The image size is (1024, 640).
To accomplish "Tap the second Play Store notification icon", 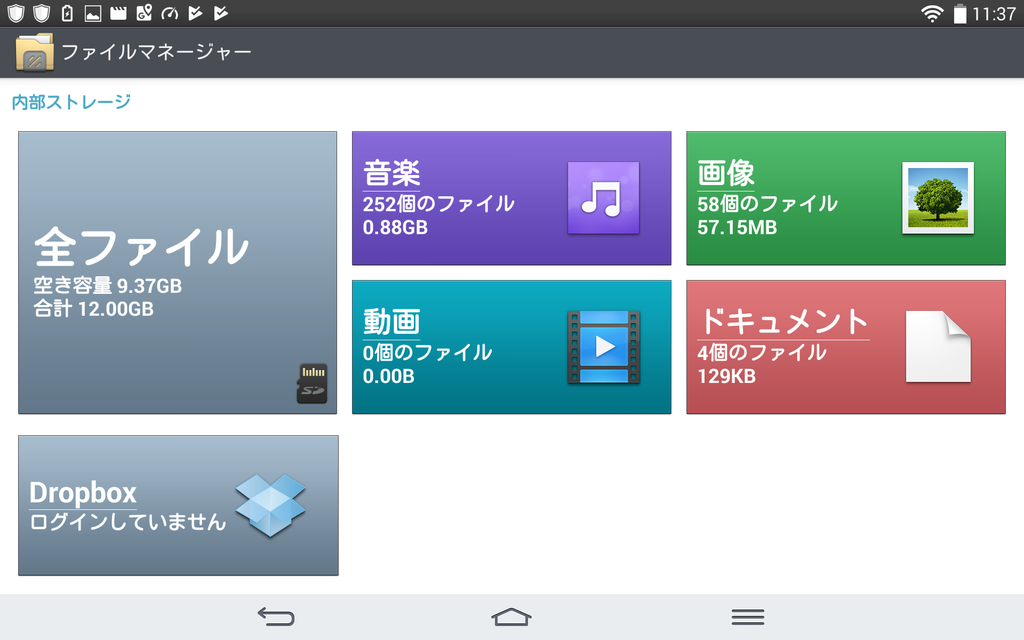I will click(x=221, y=13).
